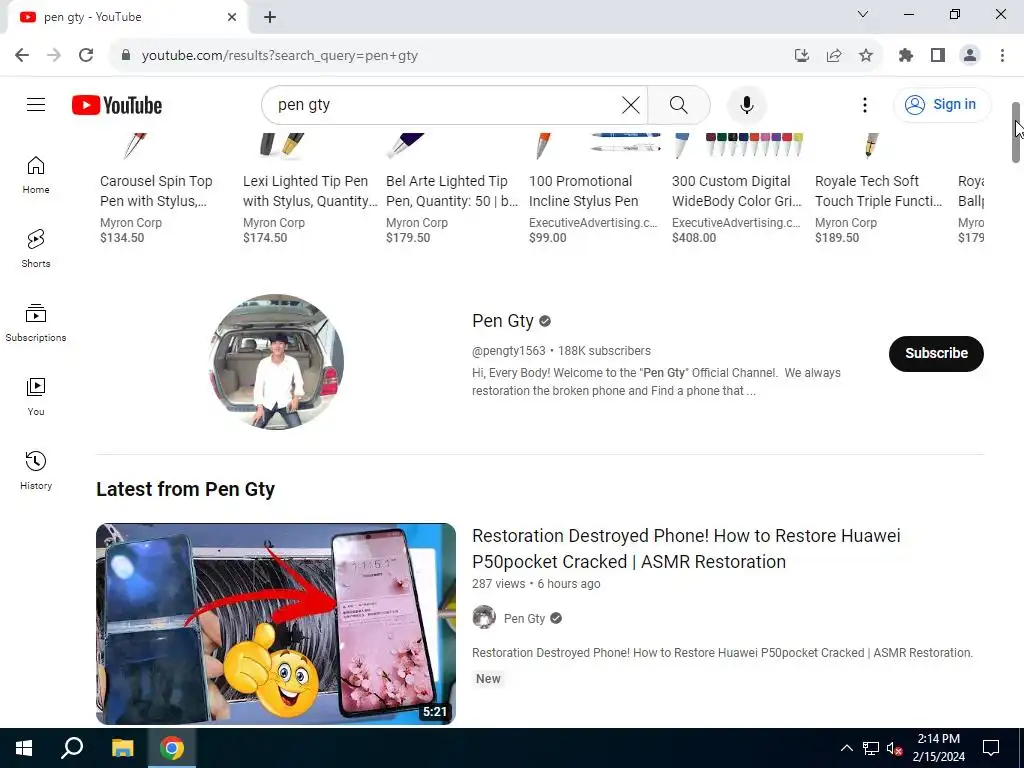This screenshot has height=768, width=1024.
Task: Click the browser address bar URL
Action: pos(280,56)
